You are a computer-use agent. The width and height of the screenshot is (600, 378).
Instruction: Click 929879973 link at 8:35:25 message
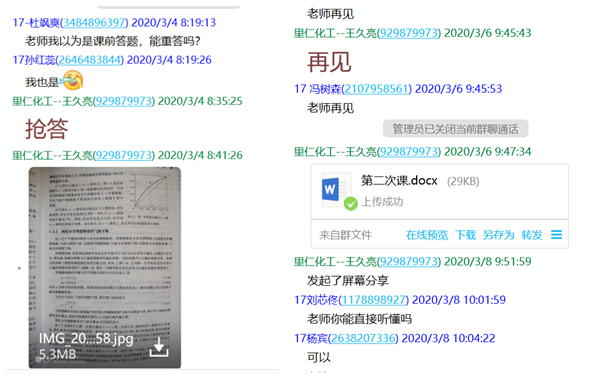124,101
